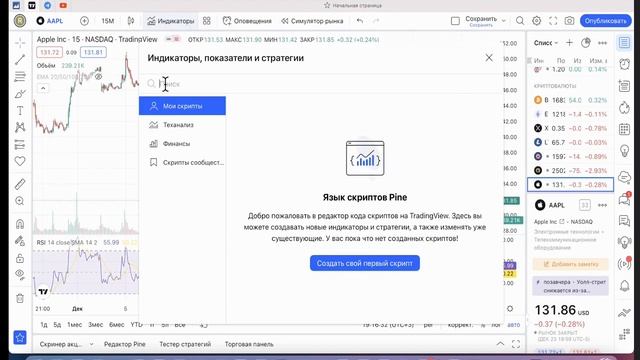640x360 pixels.
Task: Open compare or add symbol plus
Action: pyautogui.click(x=84, y=21)
